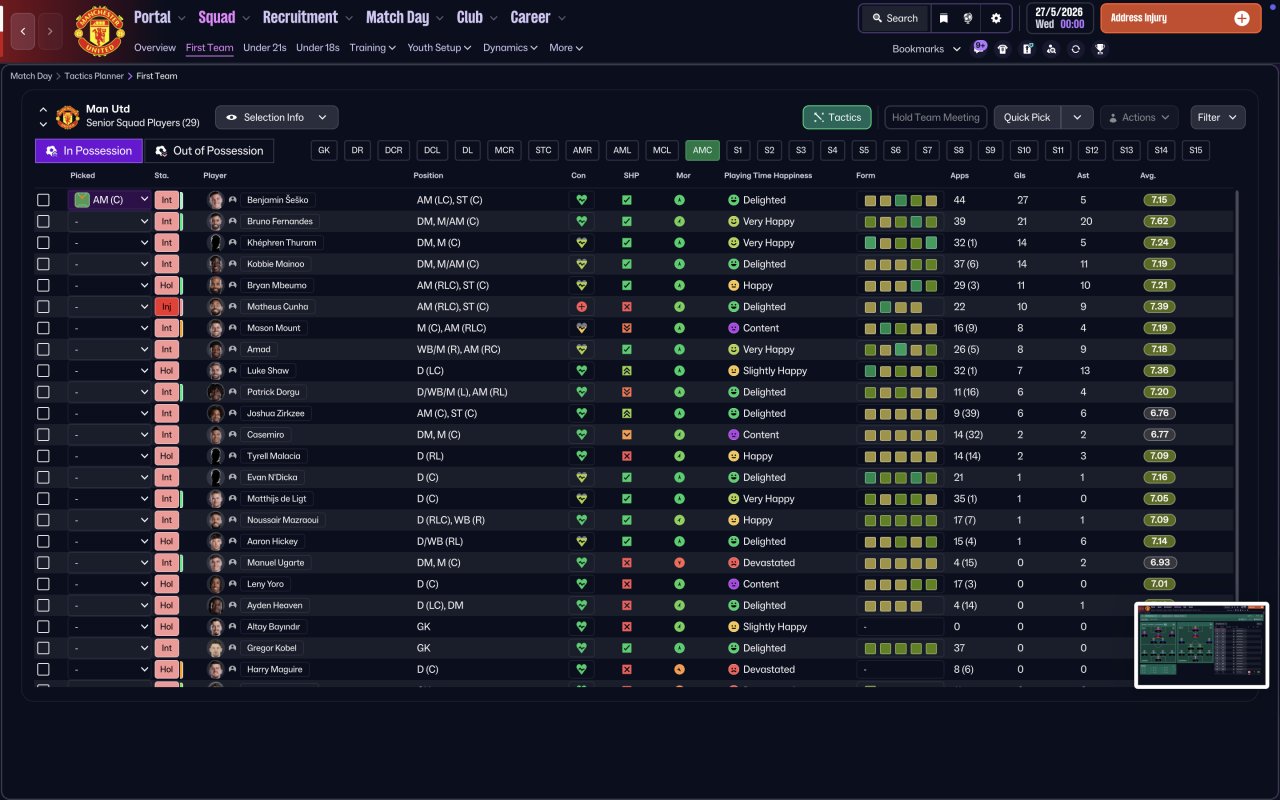
Task: Click the shirt icon in bookmarks row
Action: [x=1003, y=48]
